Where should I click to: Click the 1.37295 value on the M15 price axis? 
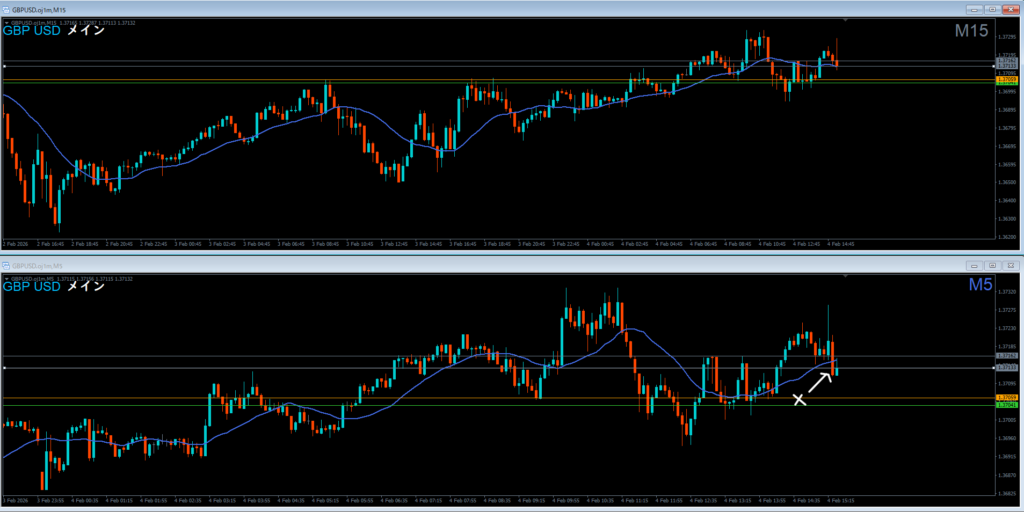click(1006, 37)
